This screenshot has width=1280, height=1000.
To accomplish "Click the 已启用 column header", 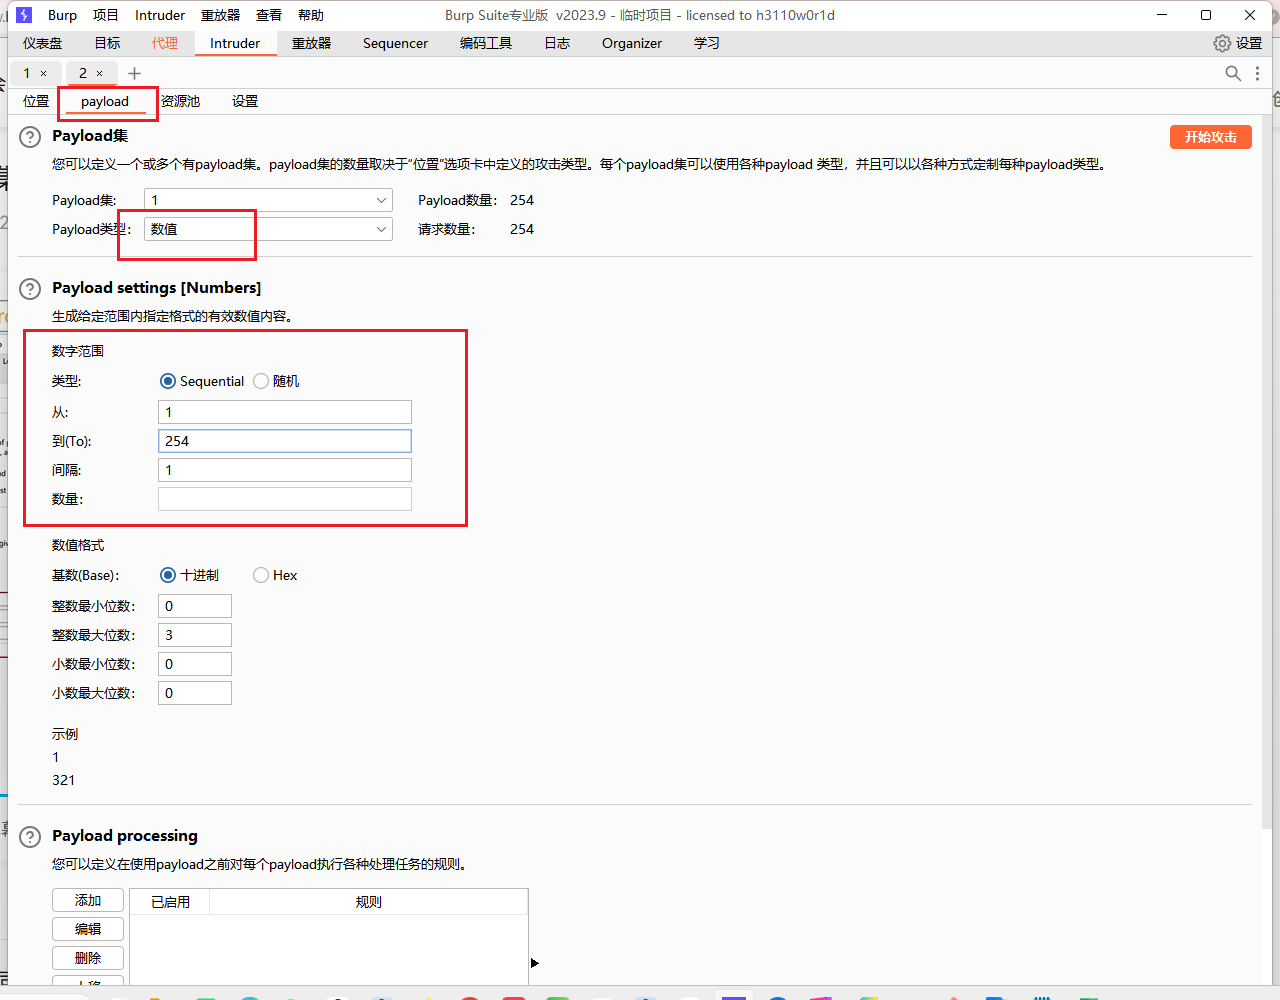I will 170,902.
